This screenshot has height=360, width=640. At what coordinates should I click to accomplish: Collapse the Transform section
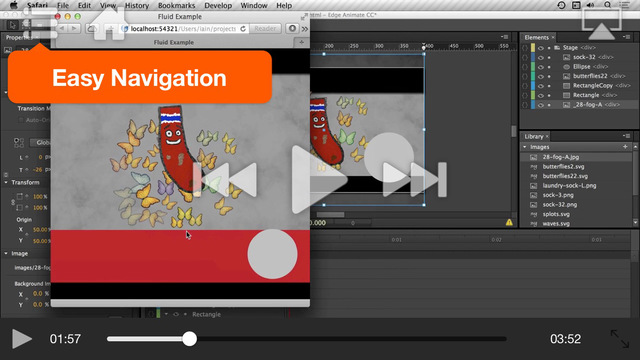[x=6, y=182]
